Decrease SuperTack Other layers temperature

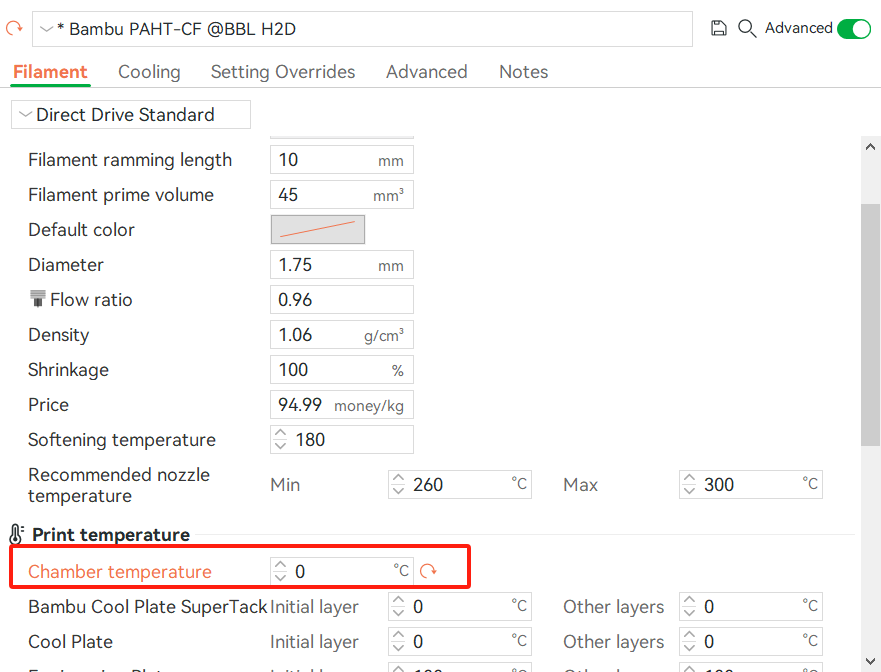(x=689, y=612)
